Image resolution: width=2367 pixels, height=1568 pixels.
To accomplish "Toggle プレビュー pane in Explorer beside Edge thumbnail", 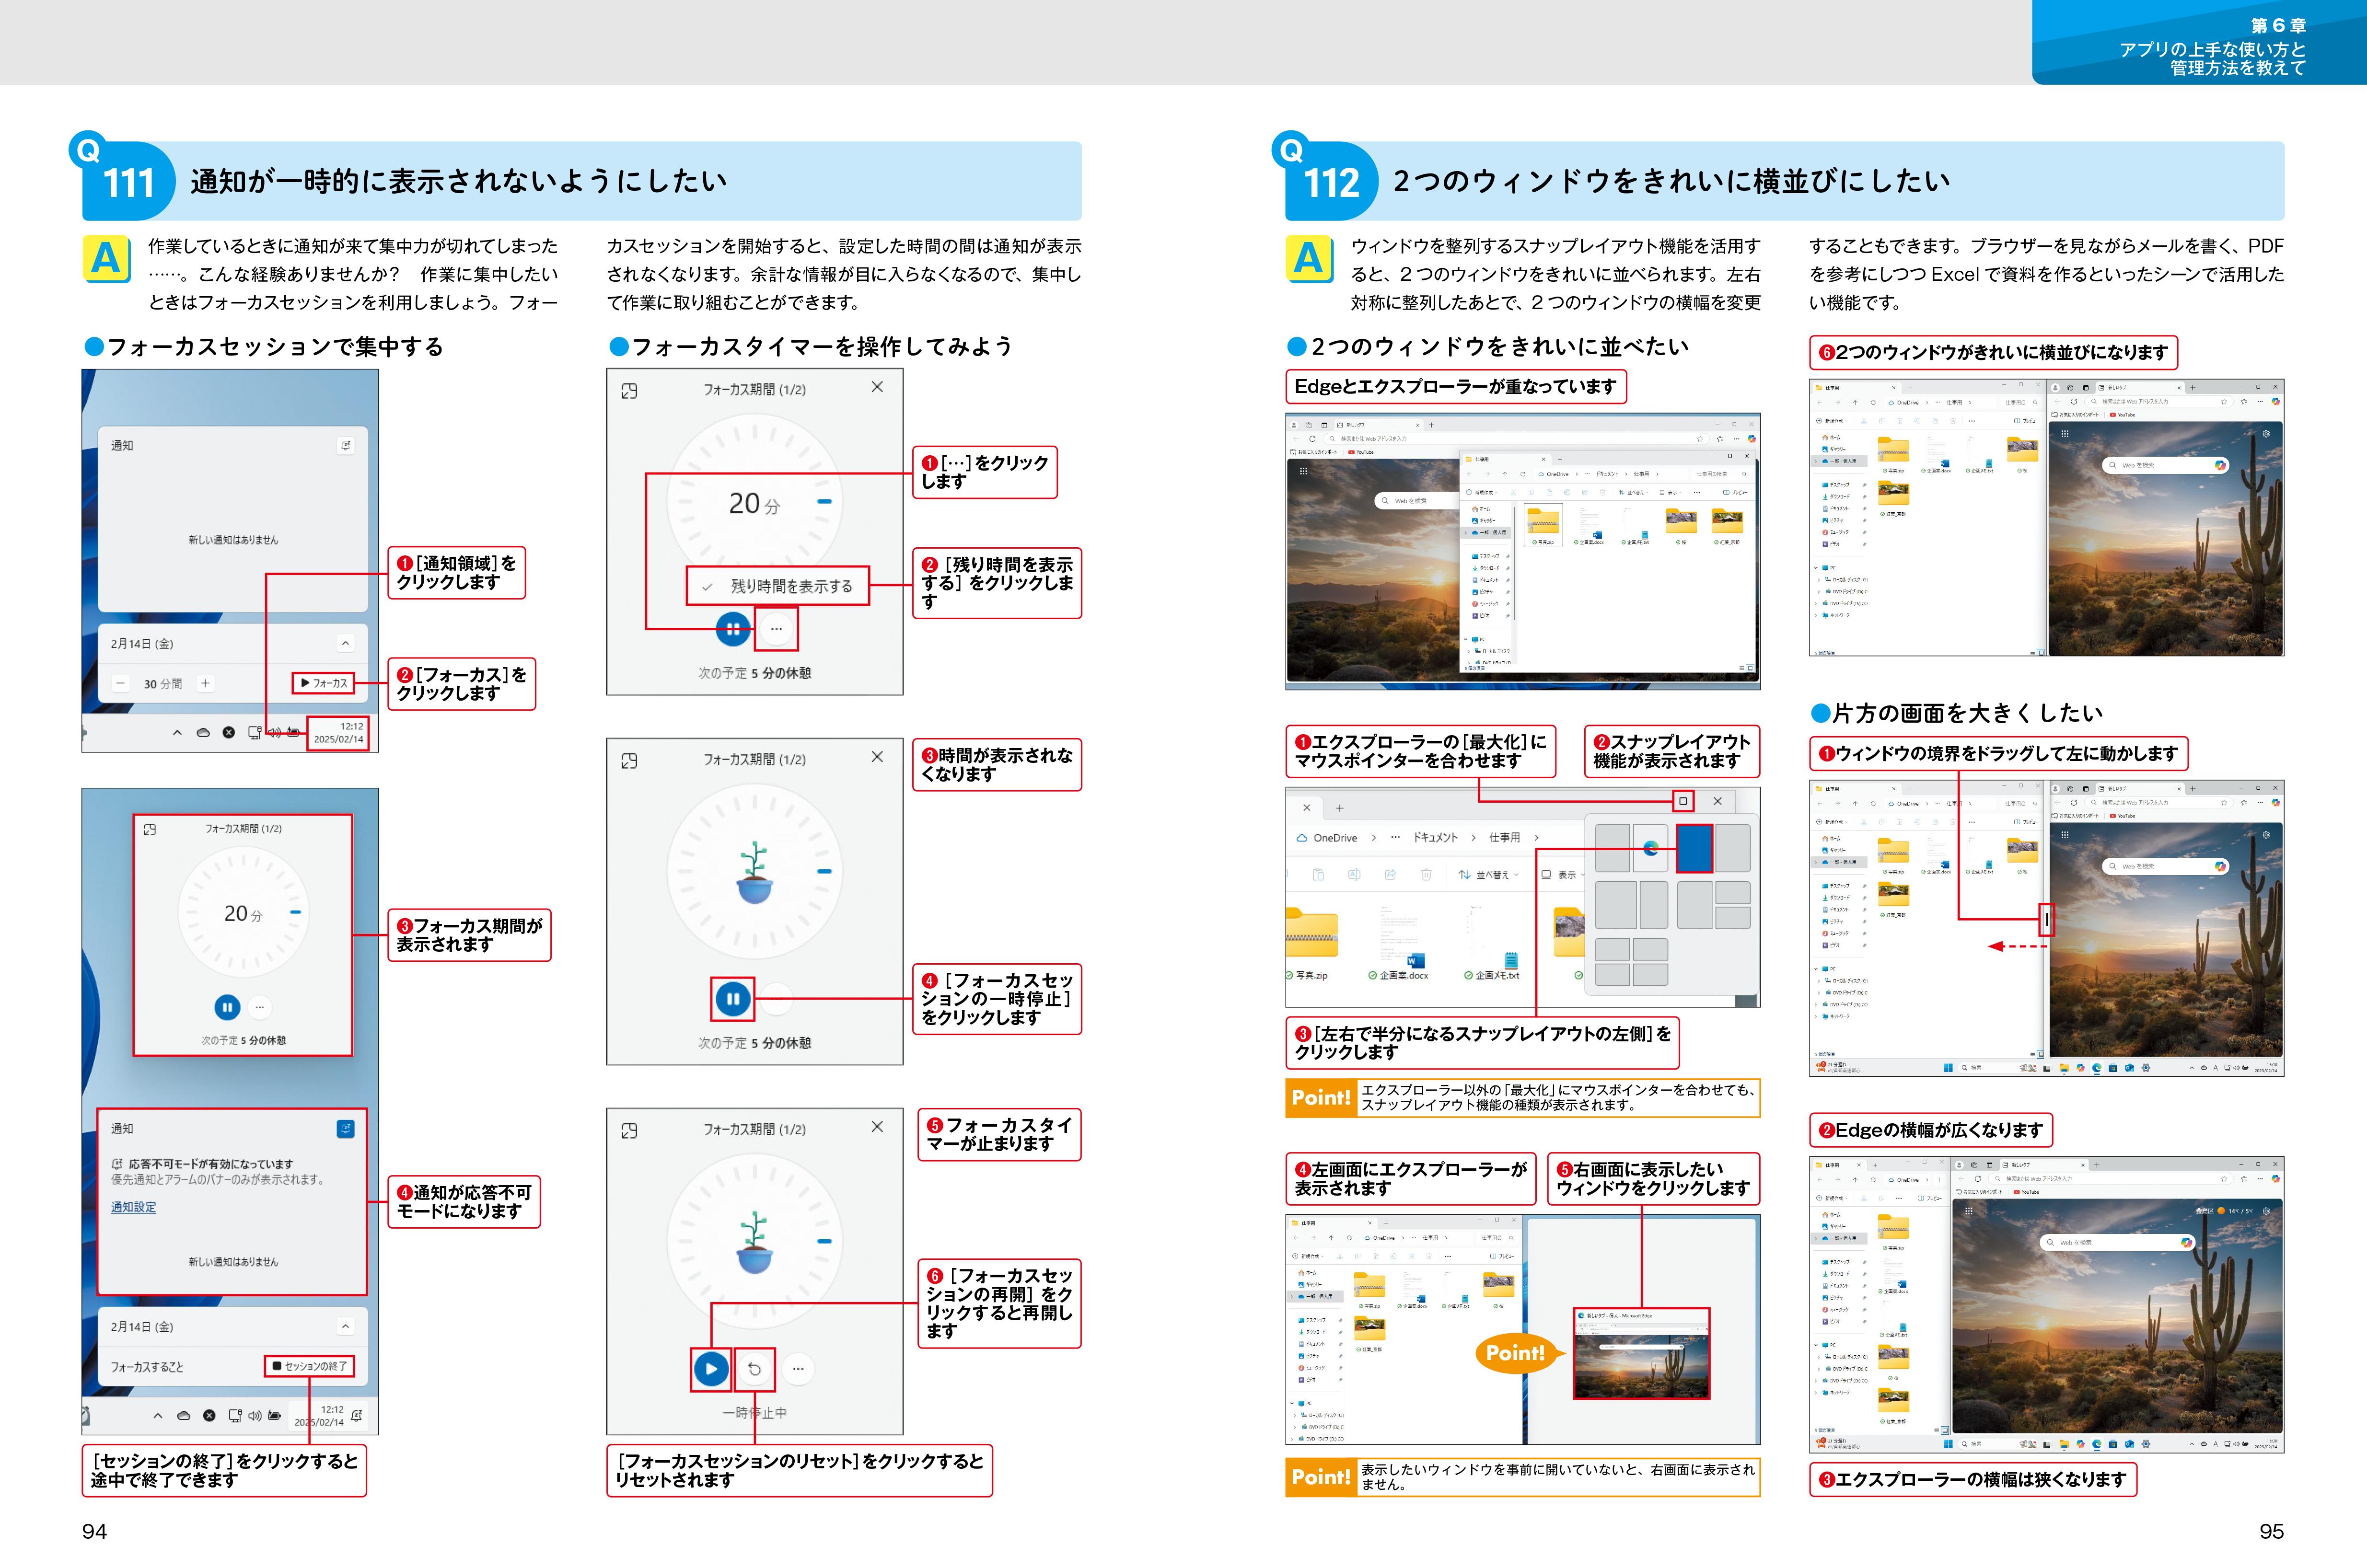I will 1502,1256.
